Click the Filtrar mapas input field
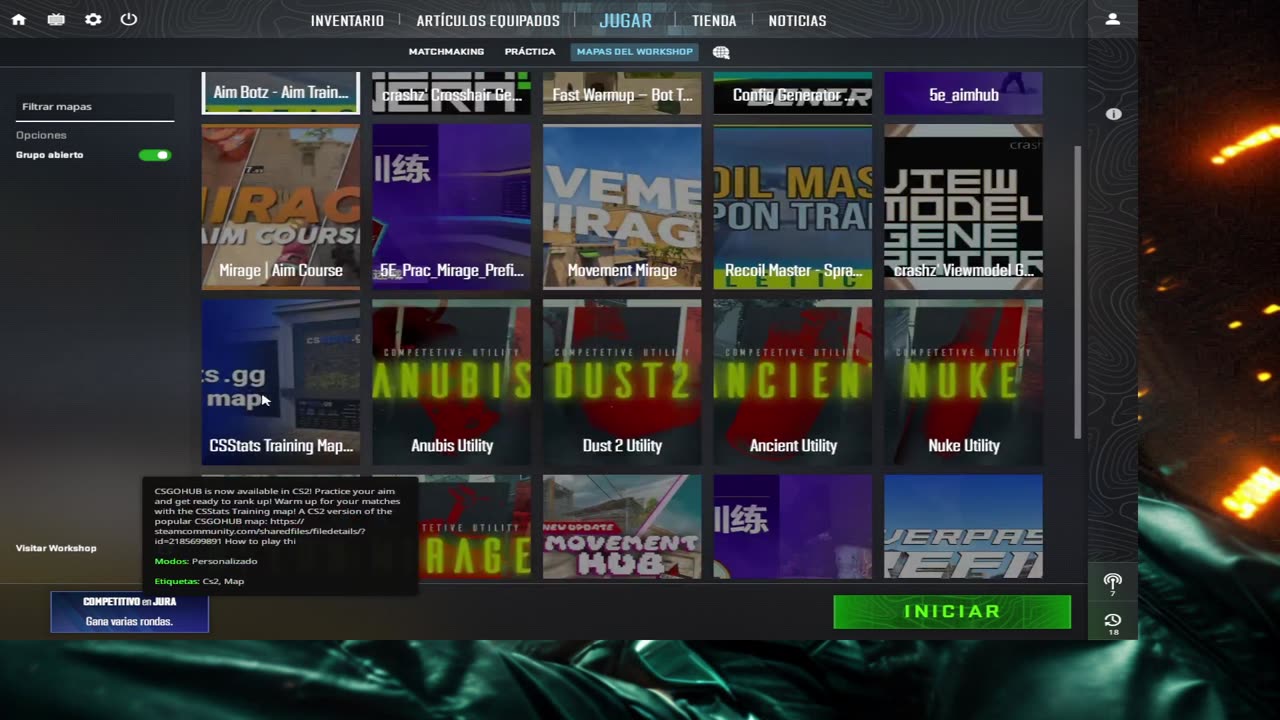This screenshot has height=720, width=1280. [95, 107]
